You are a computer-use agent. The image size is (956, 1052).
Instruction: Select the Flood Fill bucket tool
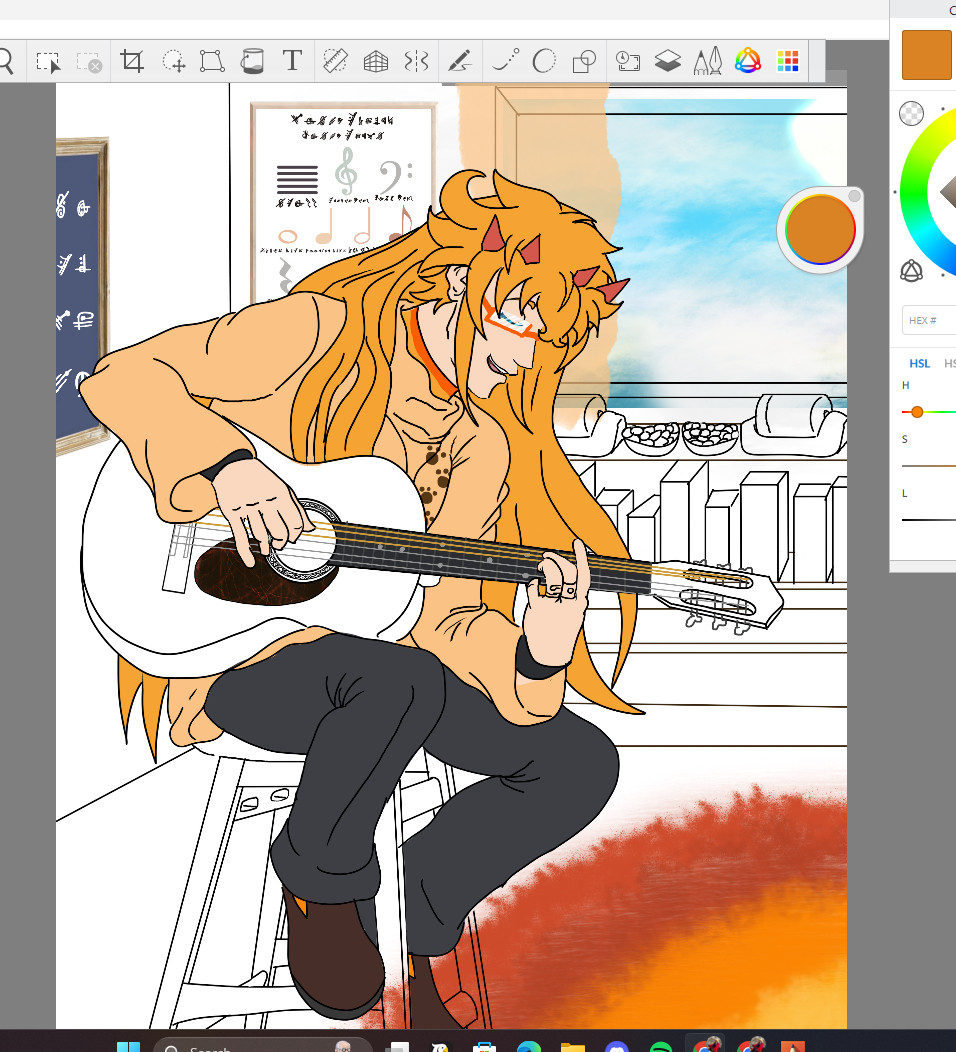(252, 61)
